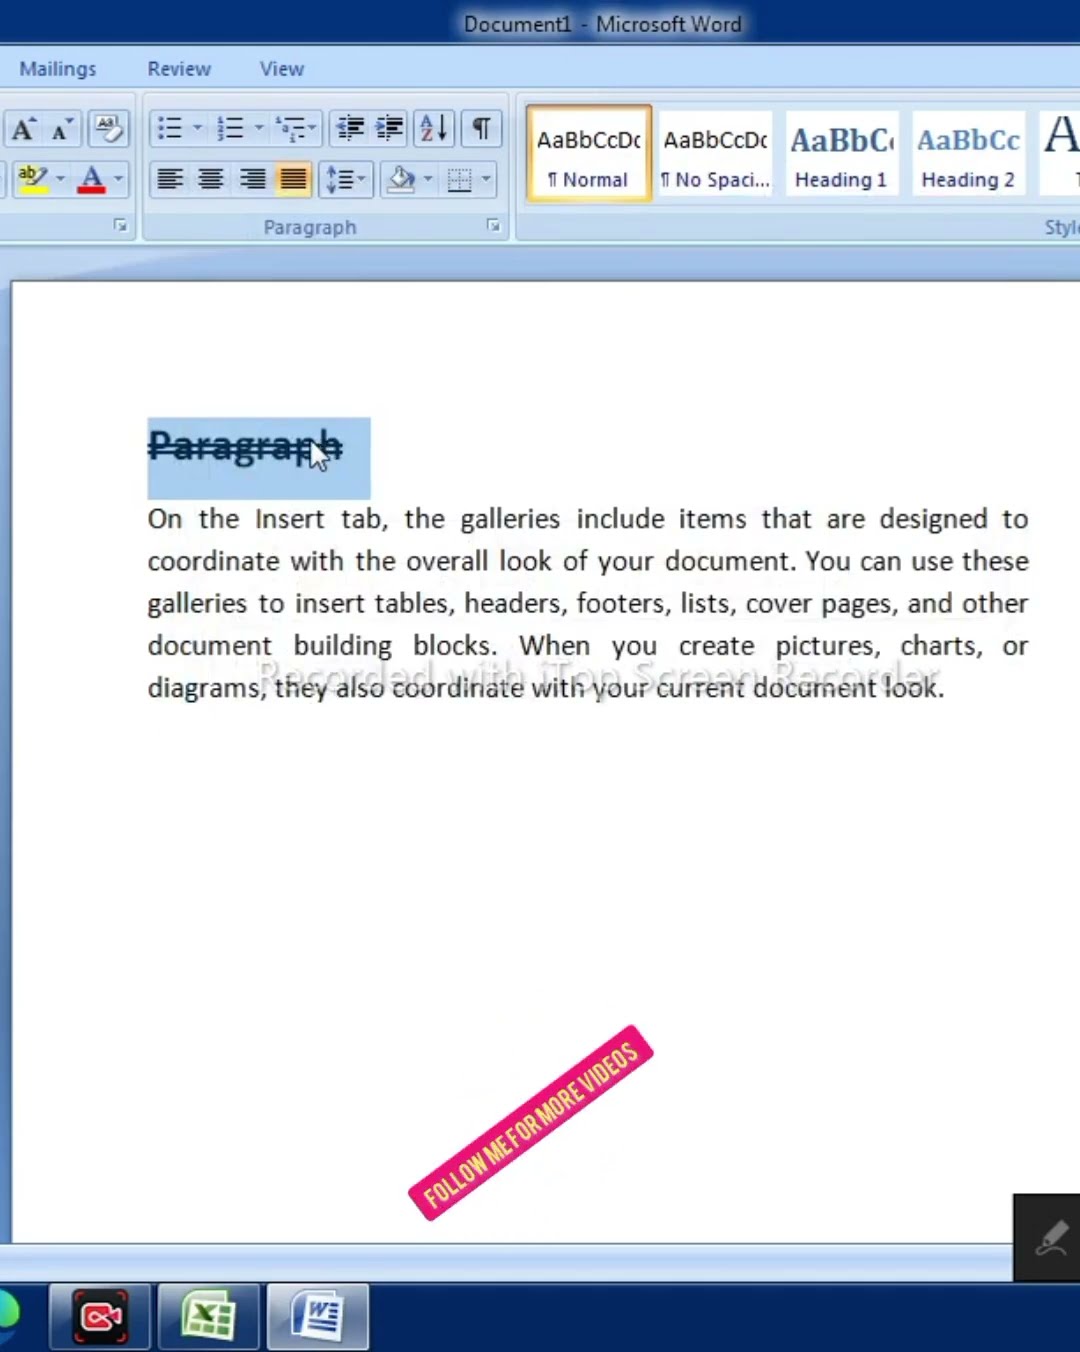Click the Shrink Font icon
Screen dimensions: 1080x1352
[x=62, y=128]
